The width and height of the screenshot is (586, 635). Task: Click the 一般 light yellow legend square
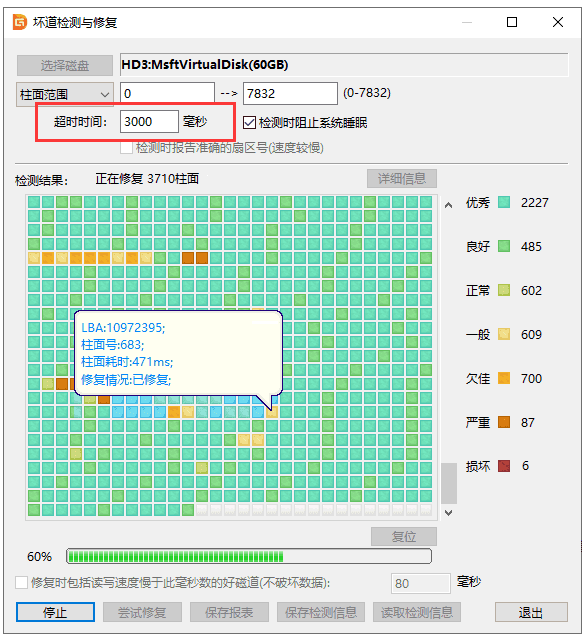[504, 334]
